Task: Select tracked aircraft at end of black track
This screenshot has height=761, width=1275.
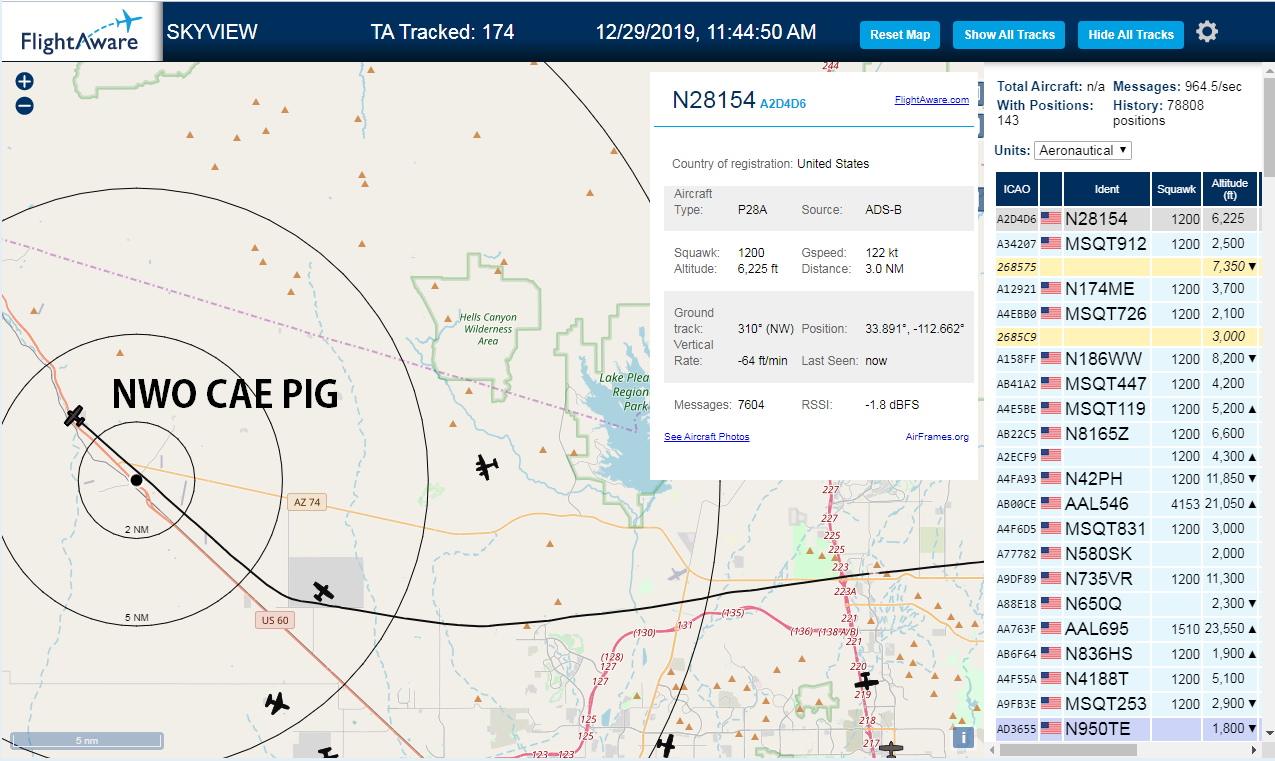Action: pyautogui.click(x=74, y=417)
